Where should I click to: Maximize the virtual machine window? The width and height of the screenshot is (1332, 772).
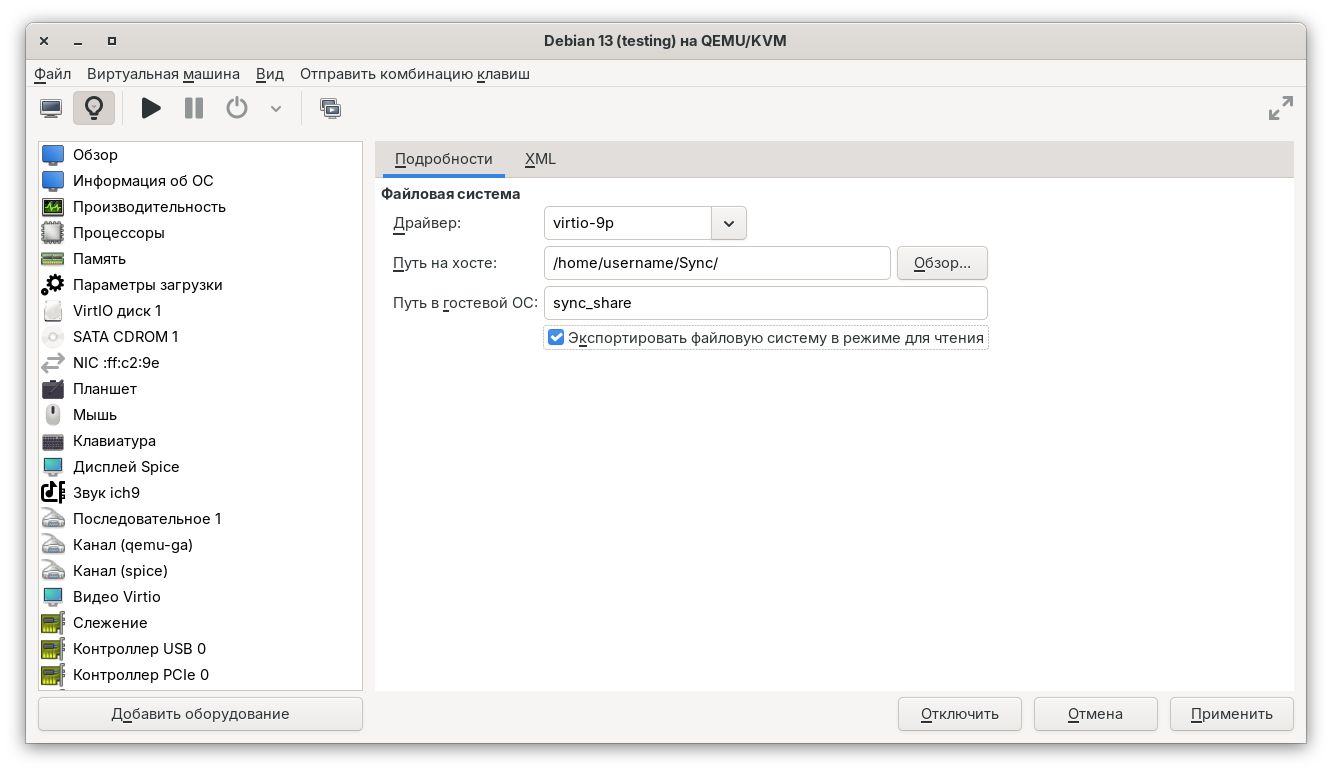pos(112,41)
